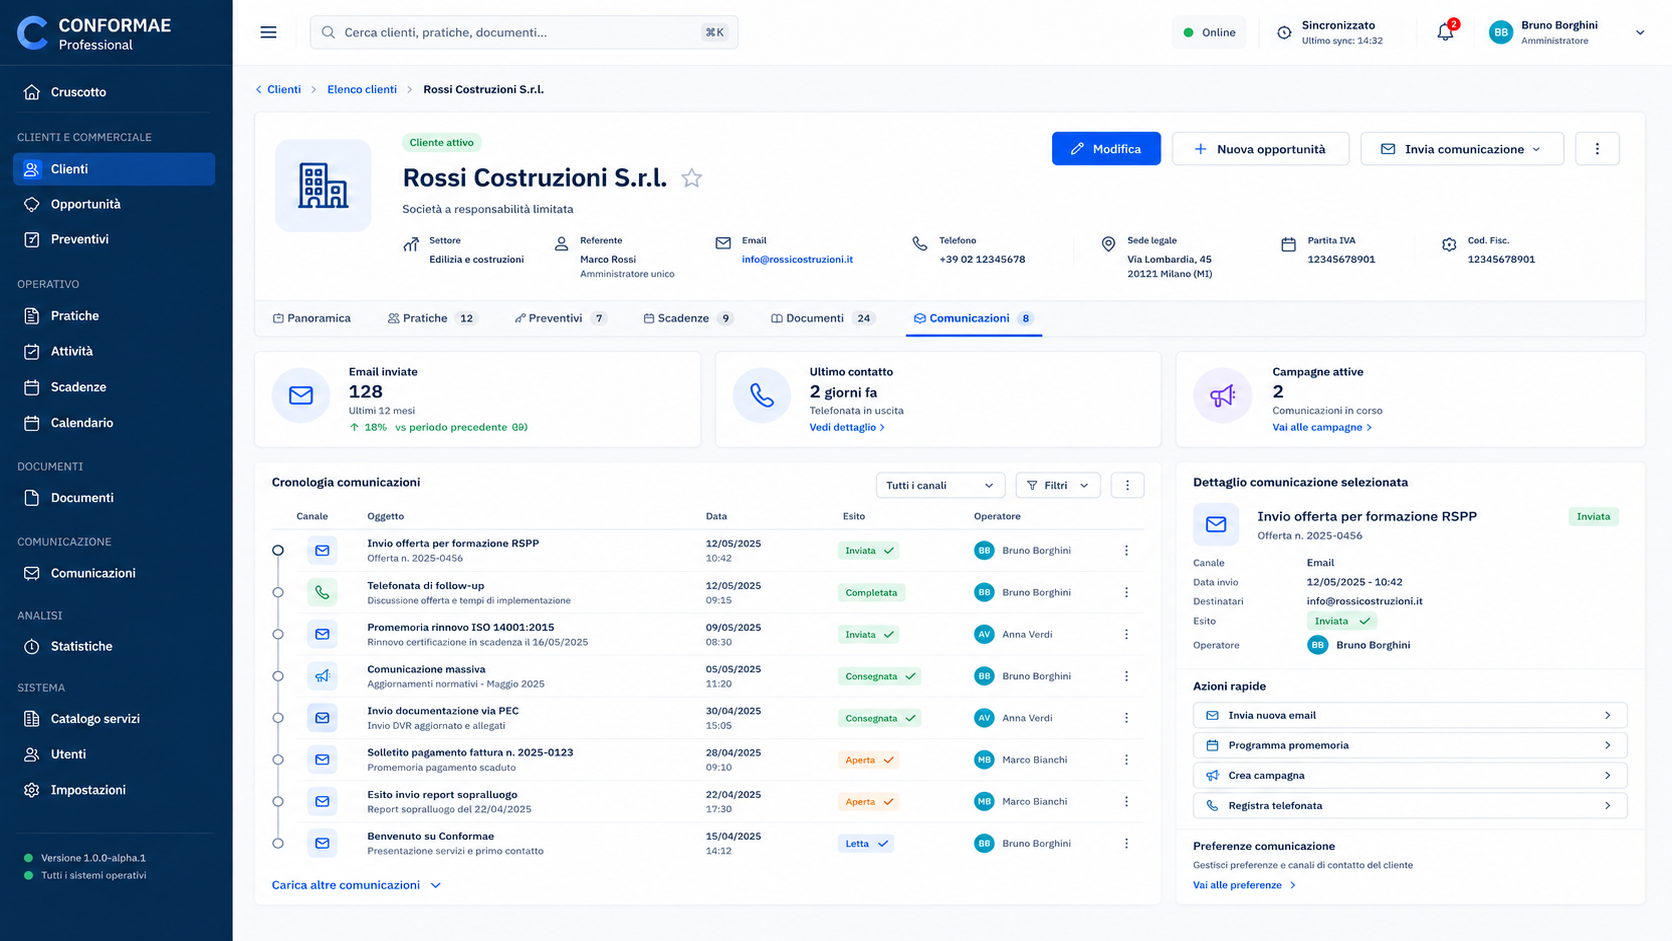Viewport: 1672px width, 941px height.
Task: Select timeline marker for Comunicazione massiva
Action: point(278,676)
